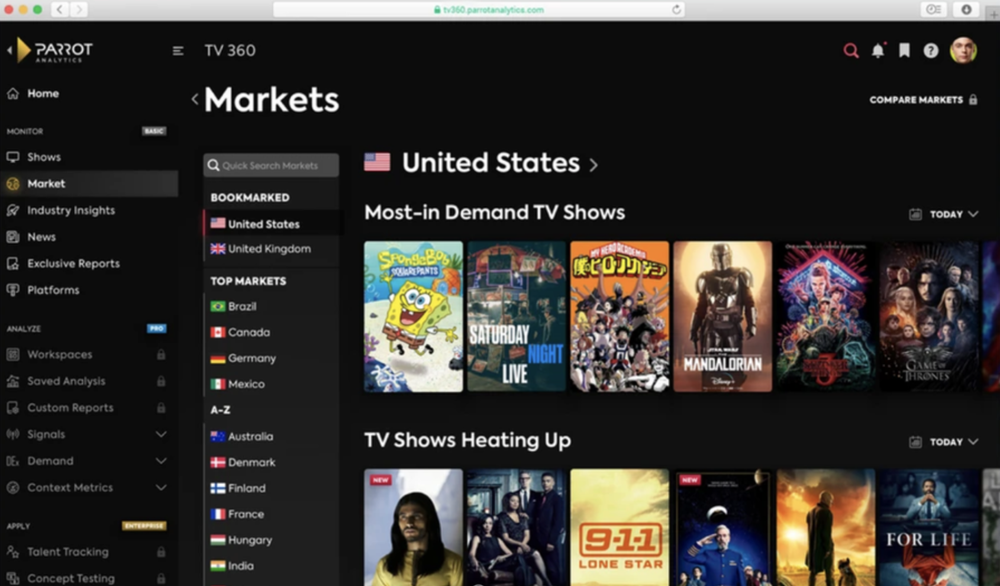Image resolution: width=1000 pixels, height=586 pixels.
Task: Open the United States market page heading
Action: tap(490, 162)
